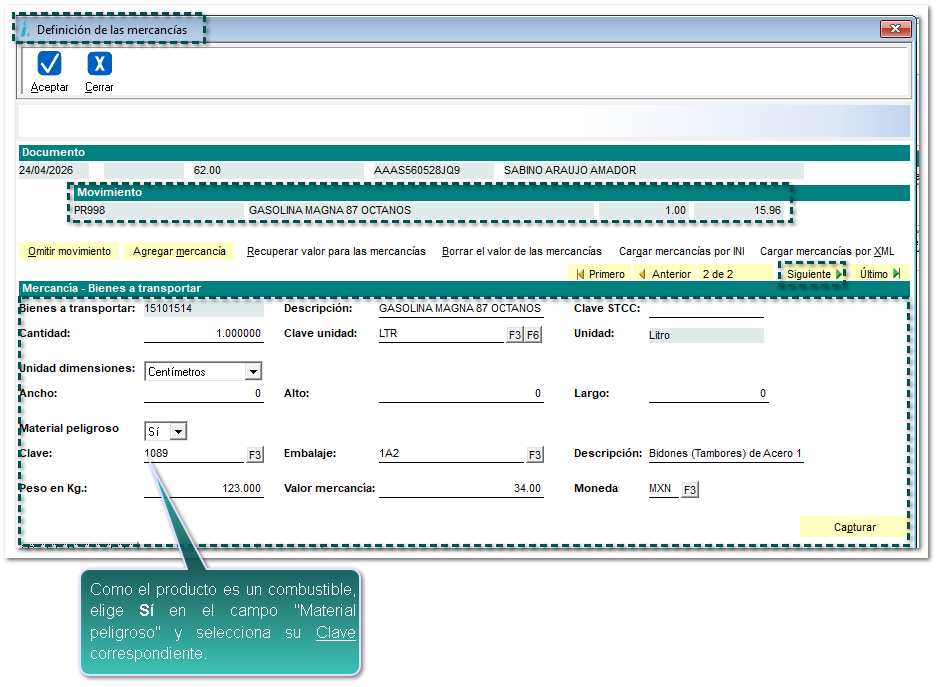This screenshot has width=937, height=687.
Task: Click the Largo input field
Action: (709, 394)
